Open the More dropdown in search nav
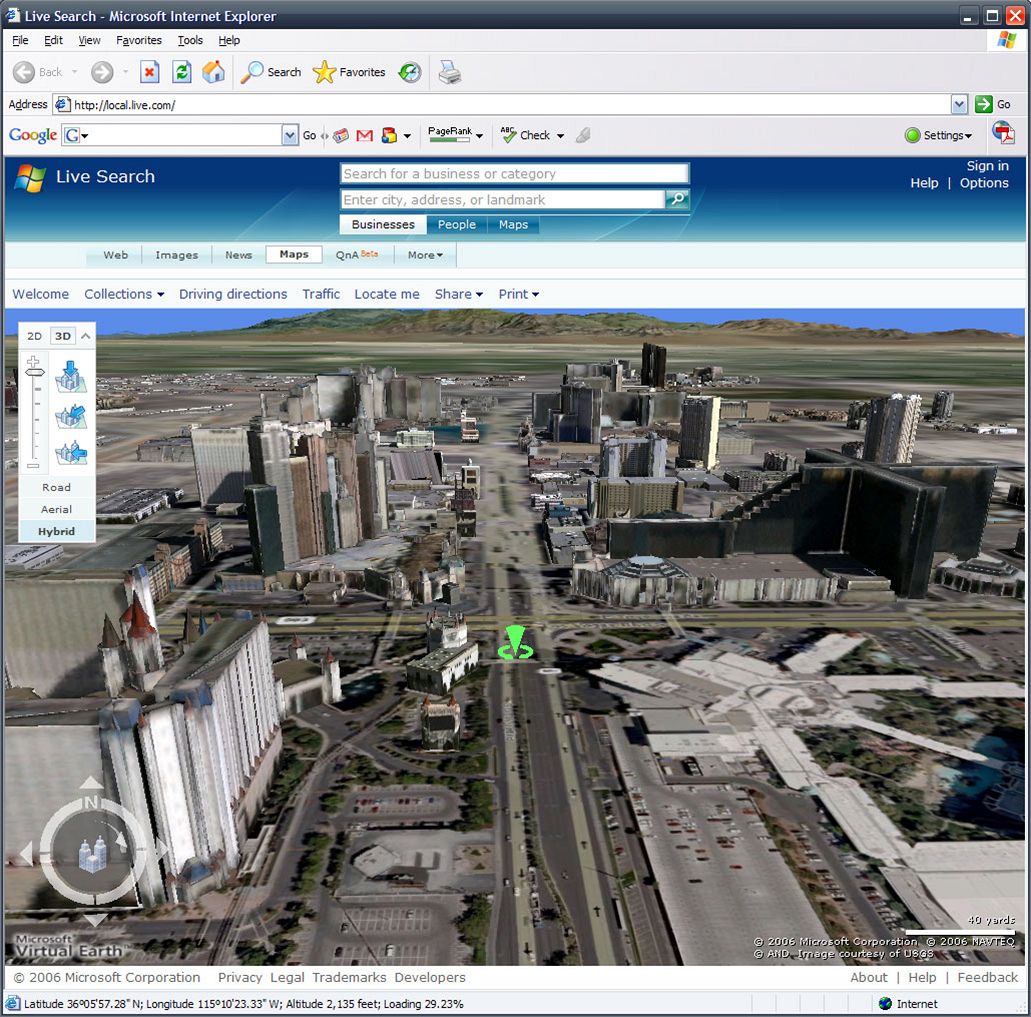Screen dimensions: 1031x1017 (x=425, y=255)
